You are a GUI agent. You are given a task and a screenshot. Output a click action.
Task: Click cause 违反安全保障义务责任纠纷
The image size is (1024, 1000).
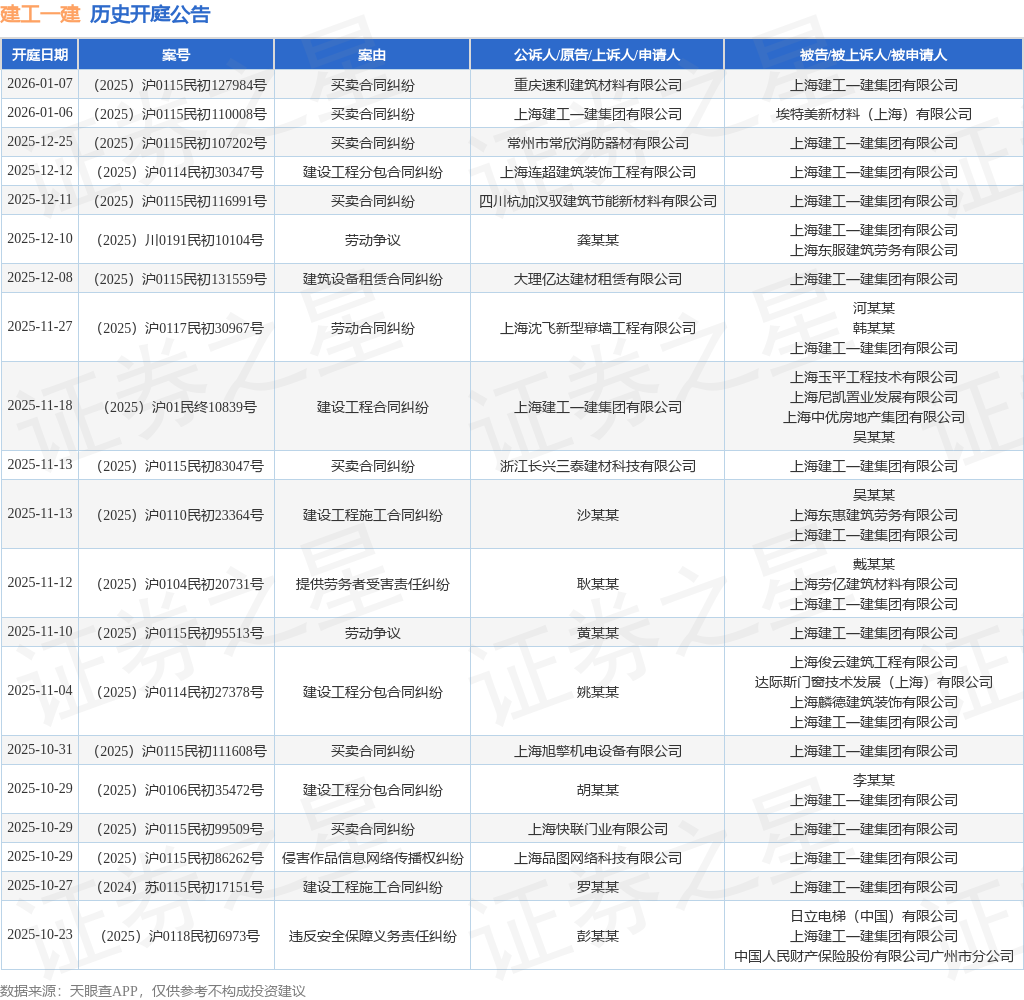click(x=372, y=936)
